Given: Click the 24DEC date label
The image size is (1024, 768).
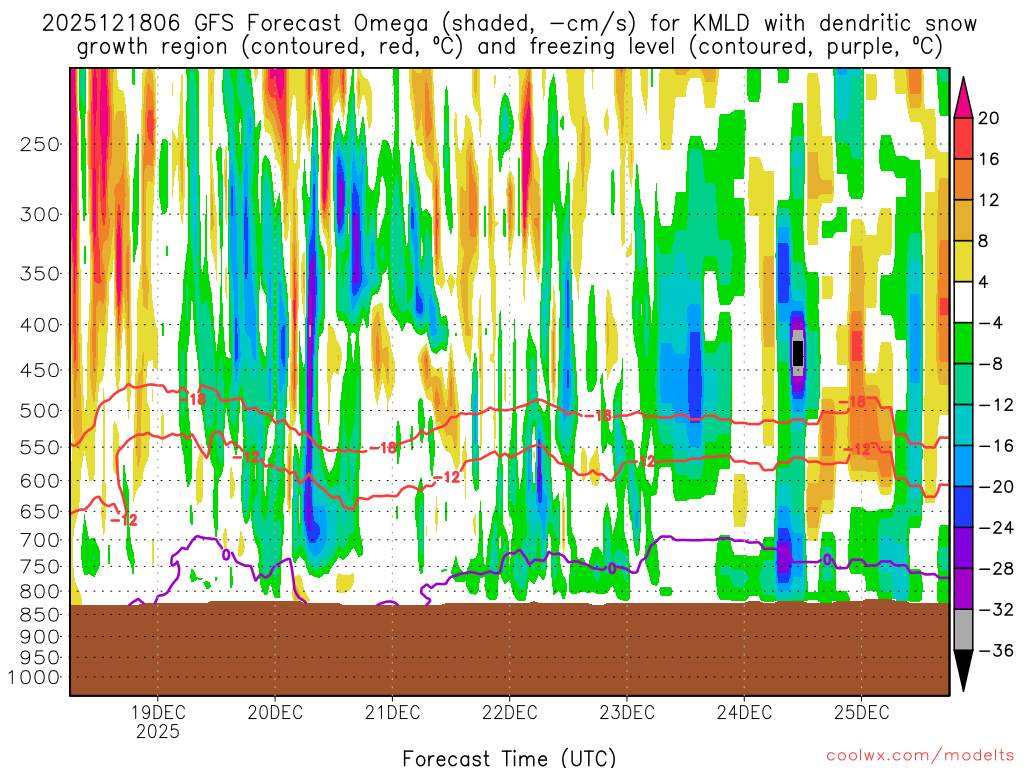Looking at the screenshot, I should 744,712.
